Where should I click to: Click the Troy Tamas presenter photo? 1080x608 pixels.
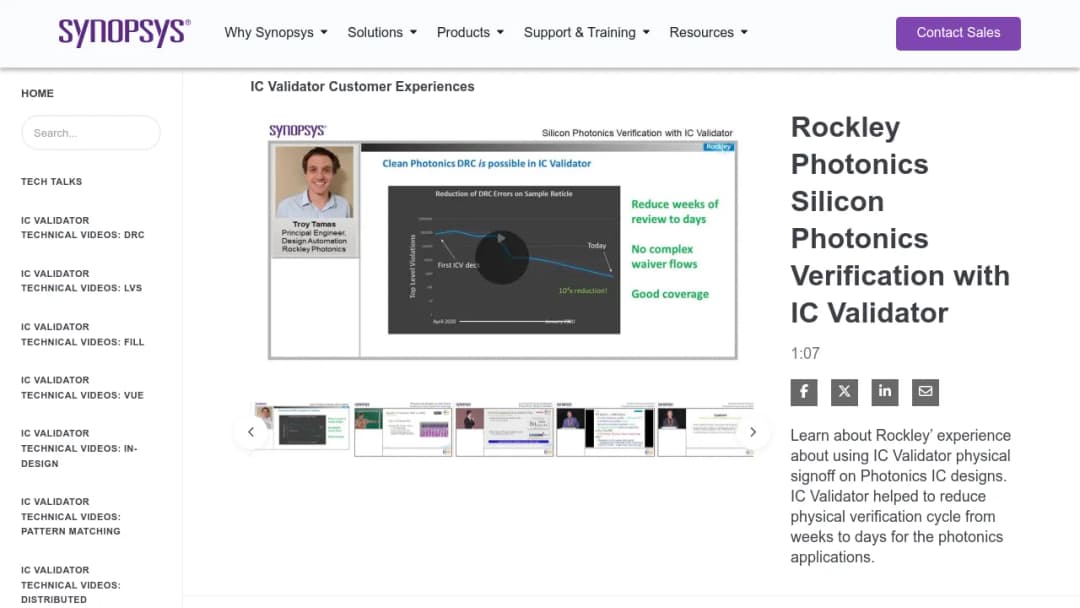click(314, 182)
